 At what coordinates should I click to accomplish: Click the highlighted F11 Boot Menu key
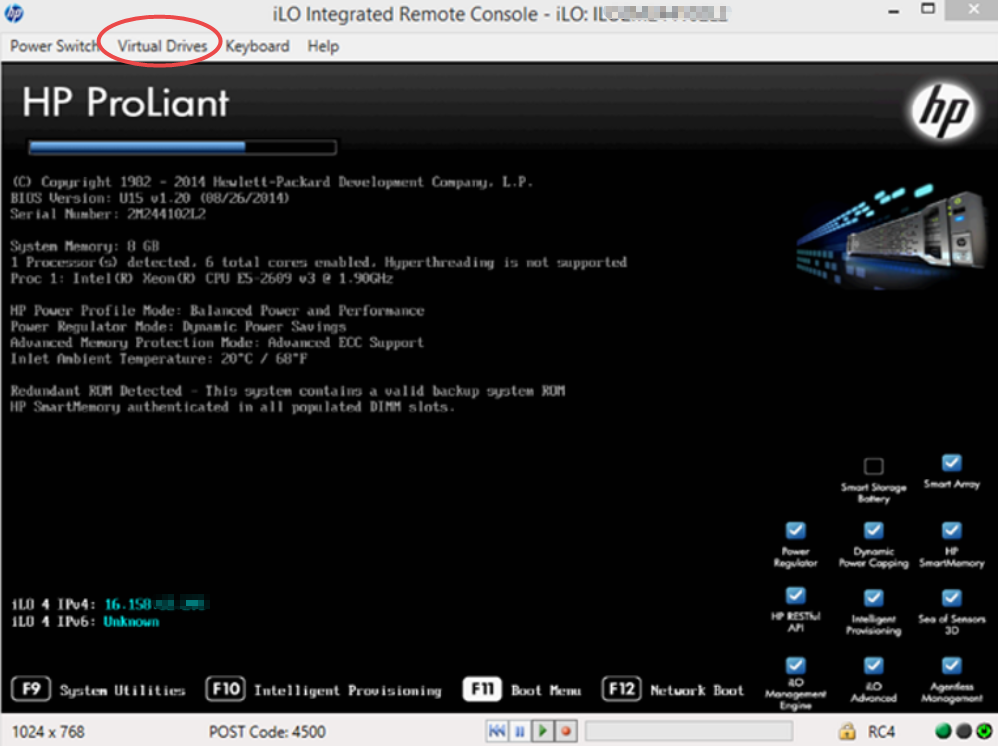[x=482, y=689]
